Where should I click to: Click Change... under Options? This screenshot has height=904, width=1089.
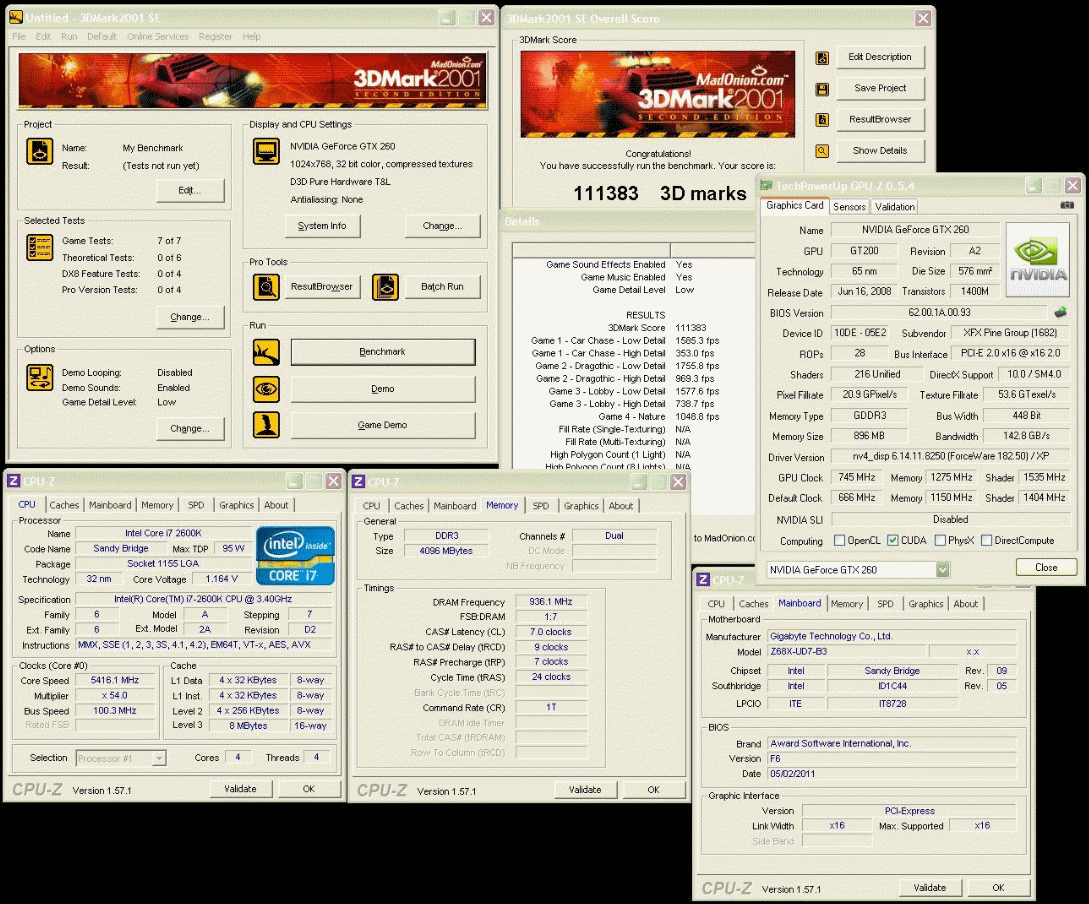(x=190, y=428)
